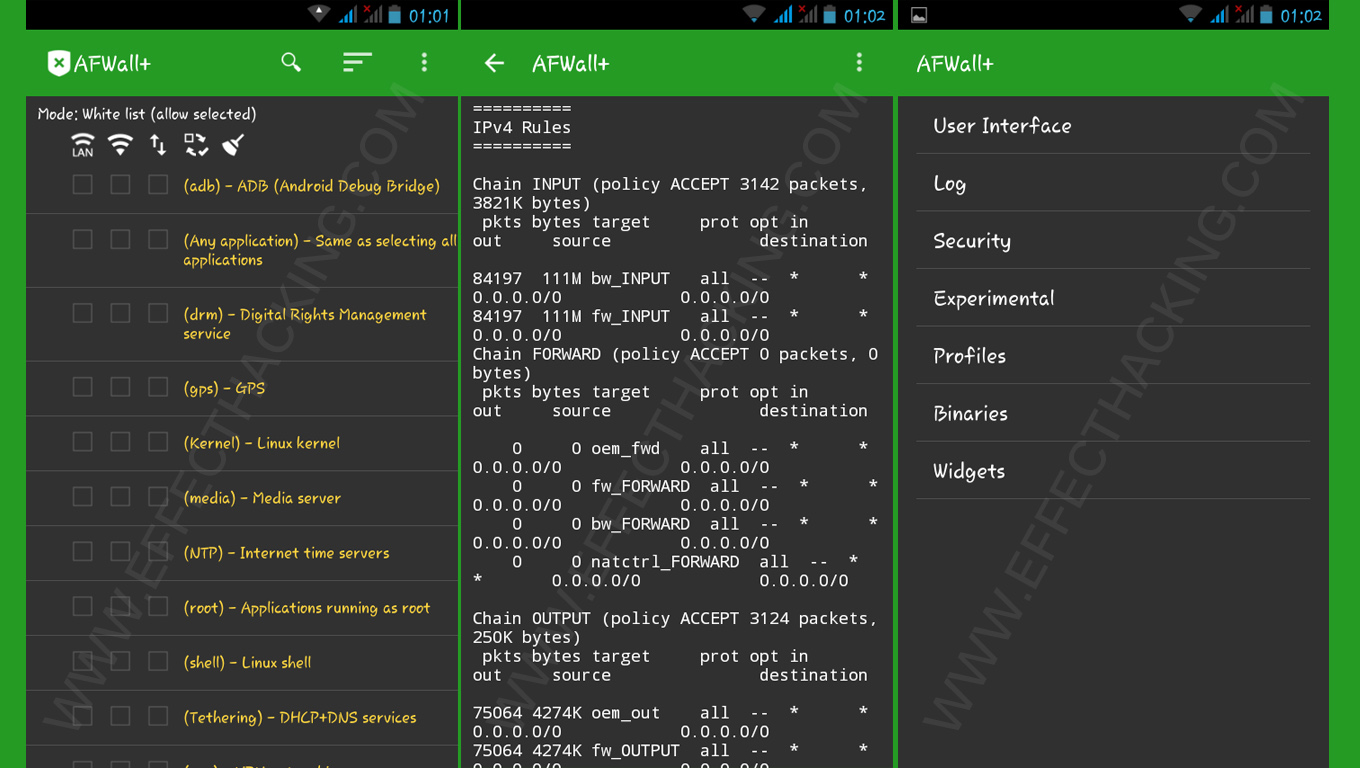
Task: Open the sort options icon beside search
Action: [x=357, y=63]
